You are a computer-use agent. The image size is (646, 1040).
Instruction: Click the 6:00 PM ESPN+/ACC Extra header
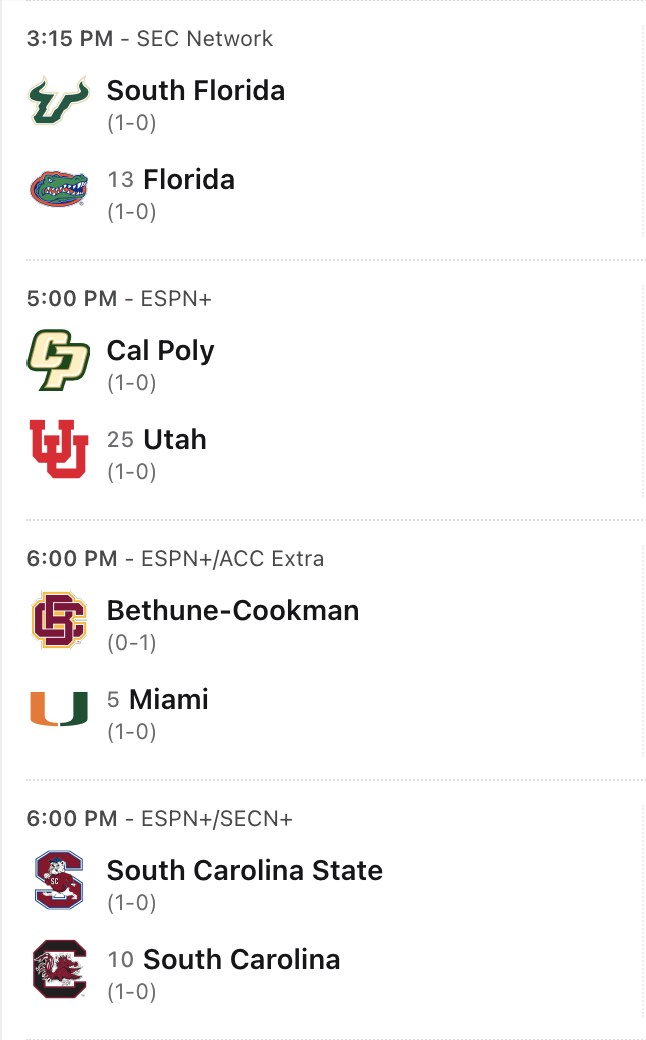[175, 559]
